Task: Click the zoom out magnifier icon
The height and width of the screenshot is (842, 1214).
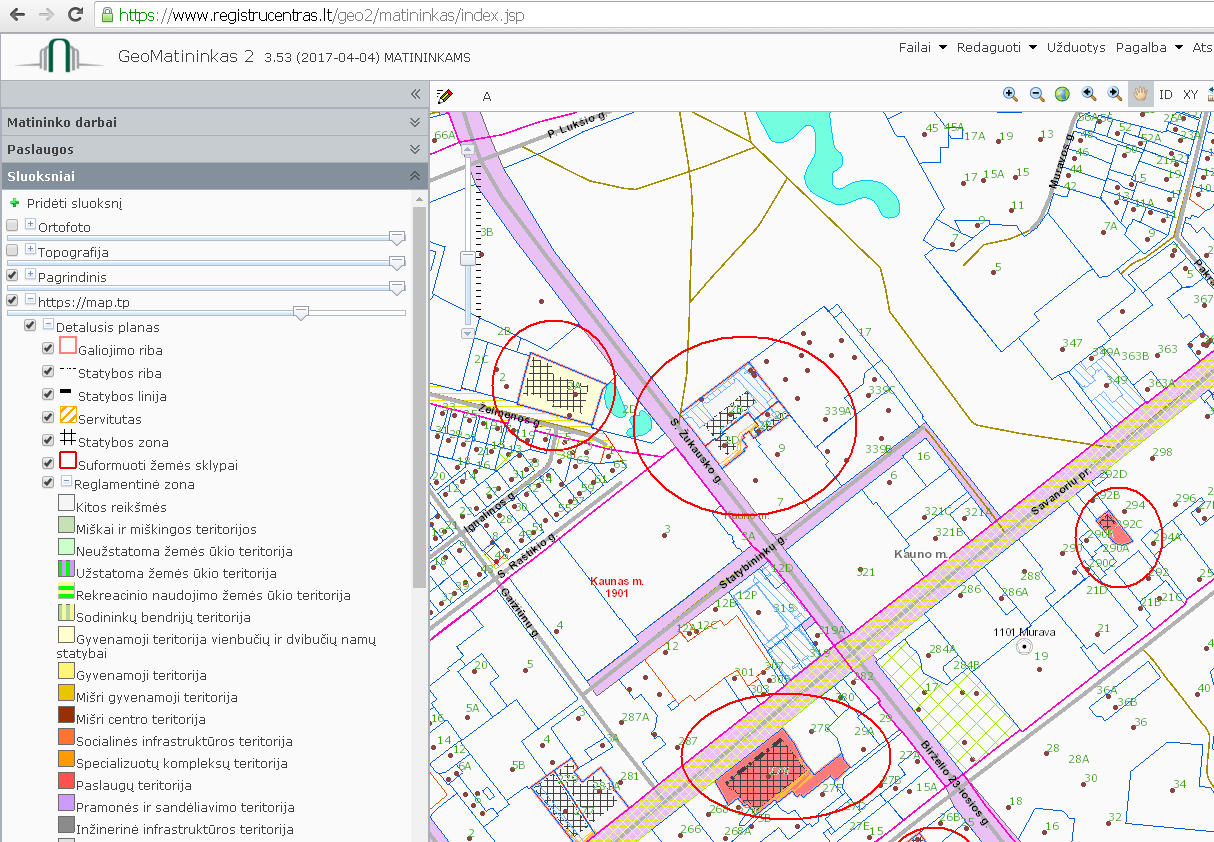Action: 1037,94
